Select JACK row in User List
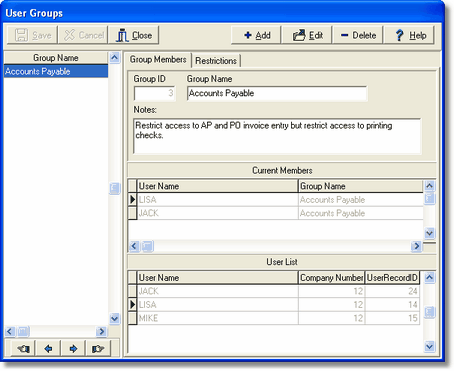Image resolution: width=454 pixels, height=371 pixels. click(x=274, y=291)
